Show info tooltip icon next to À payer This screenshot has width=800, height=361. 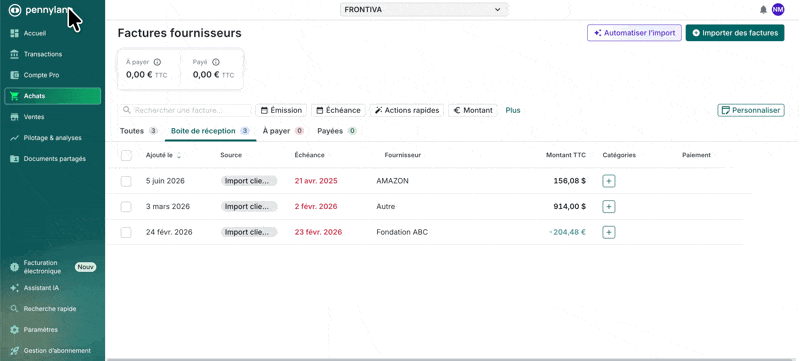click(157, 62)
